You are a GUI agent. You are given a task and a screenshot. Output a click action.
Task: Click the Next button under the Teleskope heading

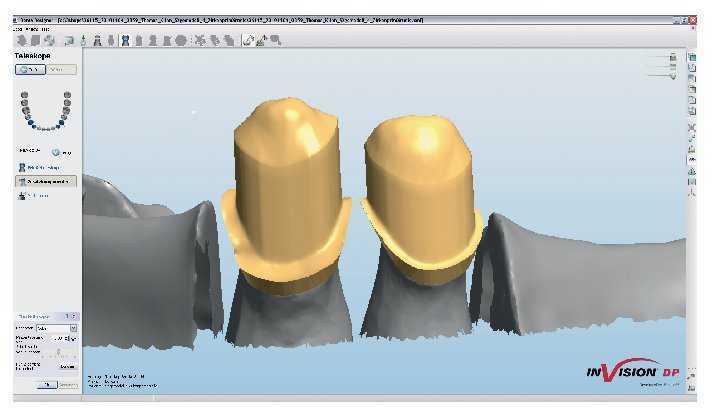point(60,69)
